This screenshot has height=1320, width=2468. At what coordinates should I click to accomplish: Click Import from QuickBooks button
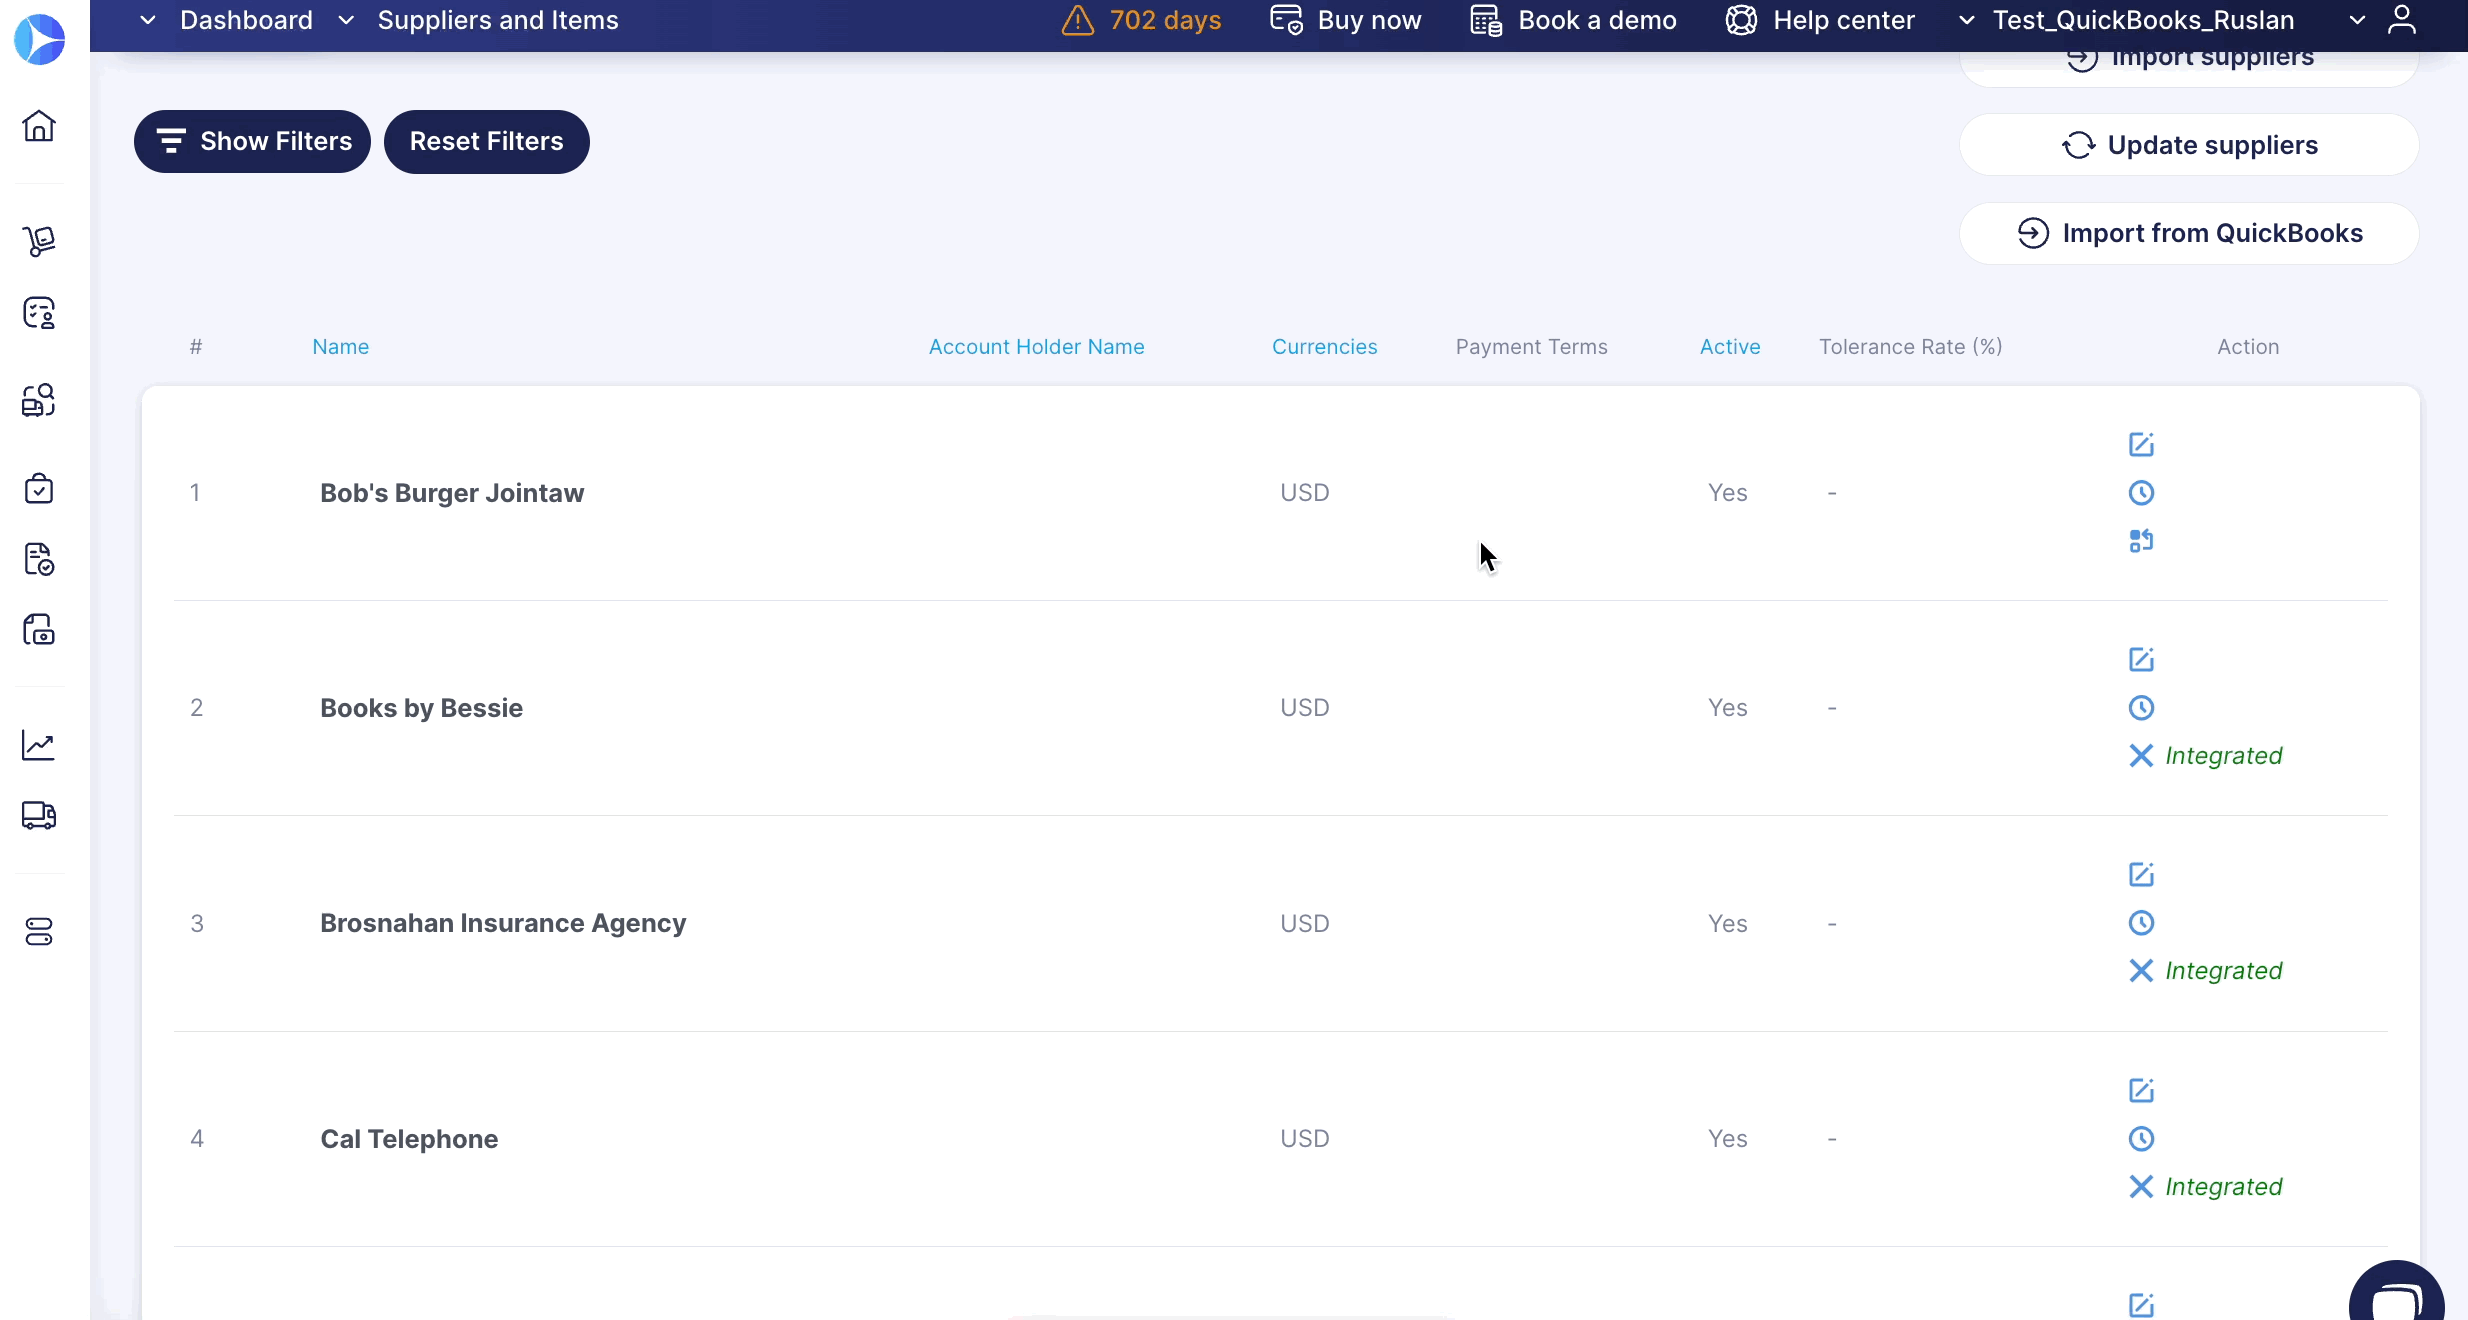(2189, 233)
